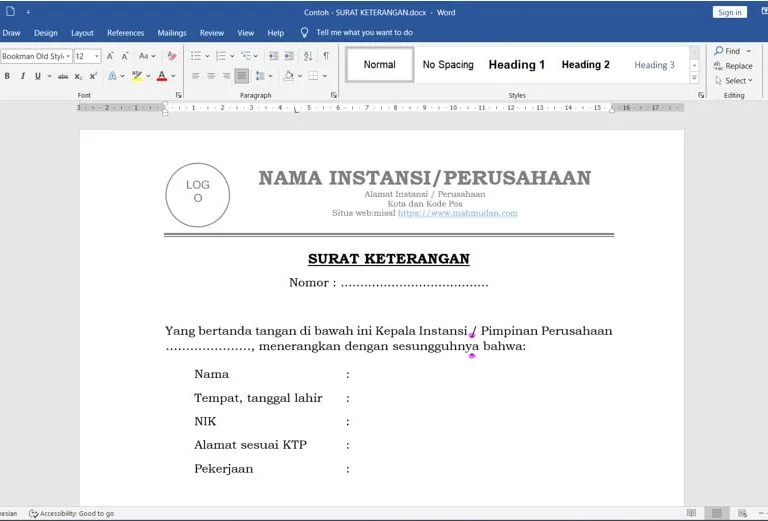This screenshot has height=521, width=768.
Task: Apply Heading 2 style
Action: click(586, 65)
